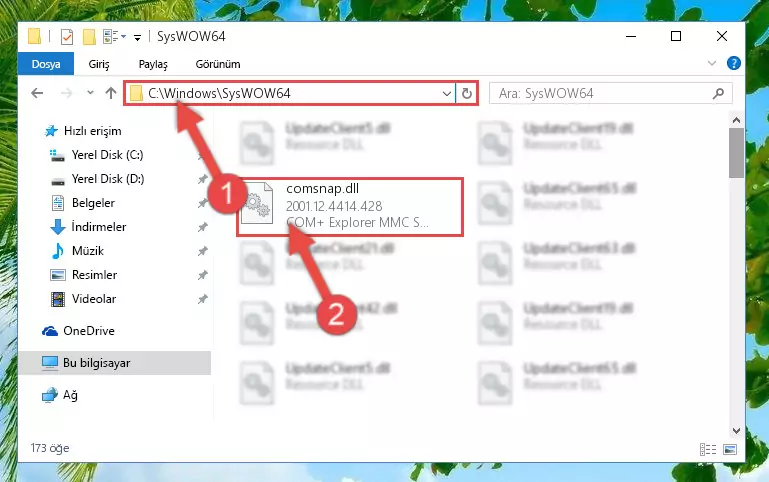Click the title bar folder icon
This screenshot has width=769, height=482.
pyautogui.click(x=34, y=36)
